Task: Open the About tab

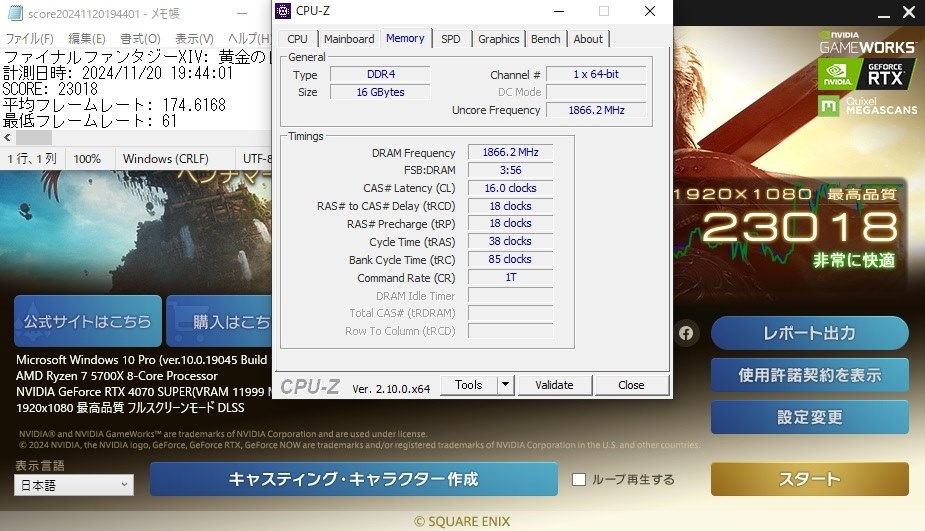Action: [x=588, y=39]
